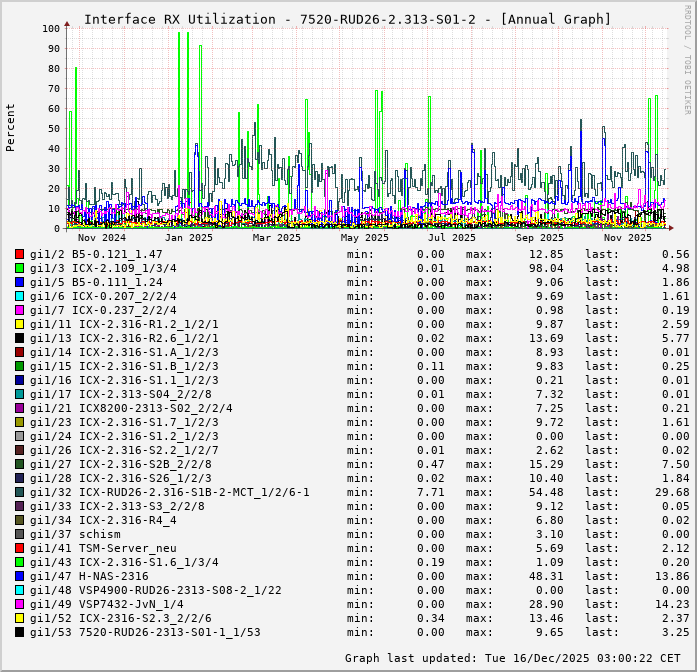The width and height of the screenshot is (697, 672).
Task: Click min value 0.47 for gi1/27
Action: point(431,464)
